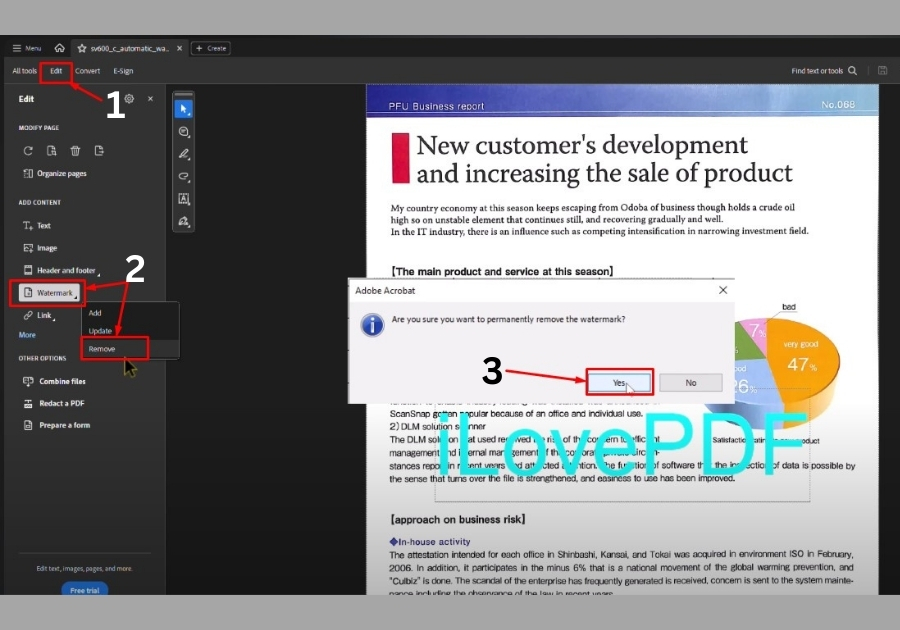Confirm watermark removal with Yes
This screenshot has width=900, height=630.
pyautogui.click(x=619, y=382)
